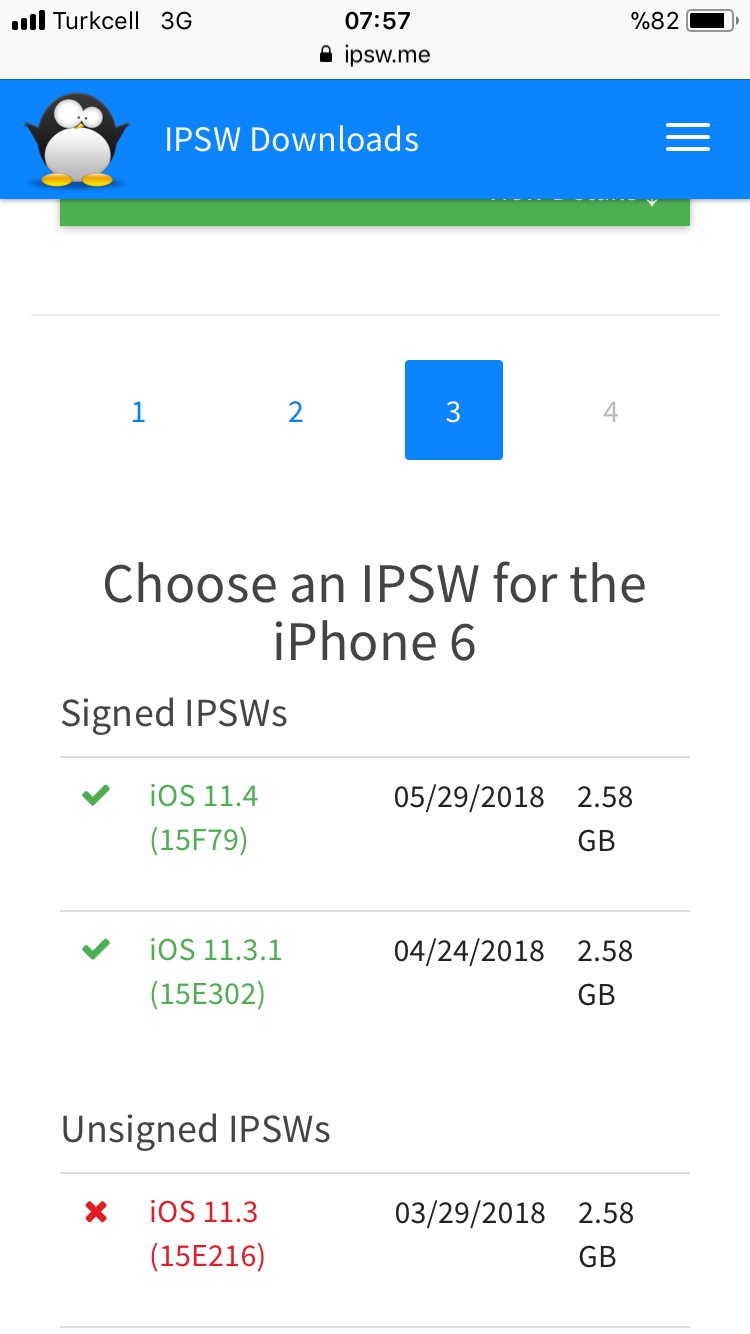Expand the green View Details bar

click(375, 210)
